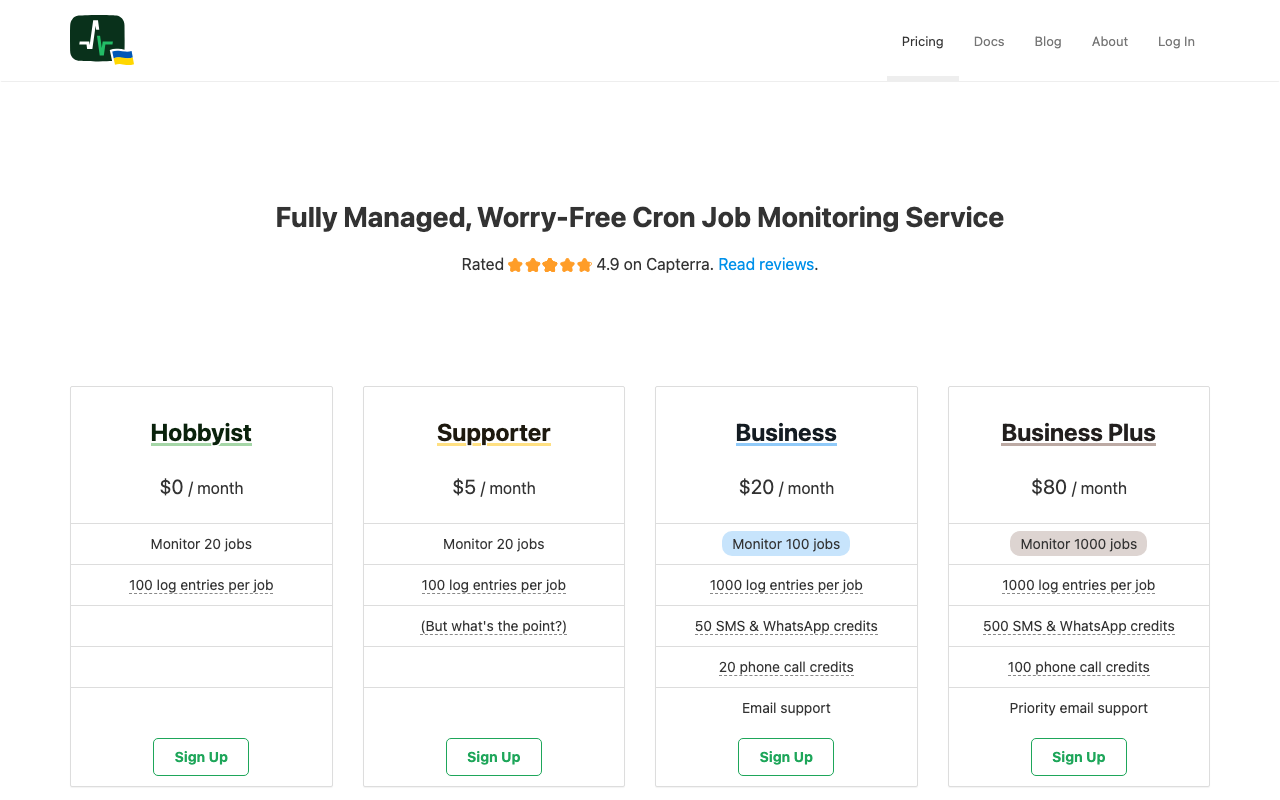Open the About page

[1110, 41]
